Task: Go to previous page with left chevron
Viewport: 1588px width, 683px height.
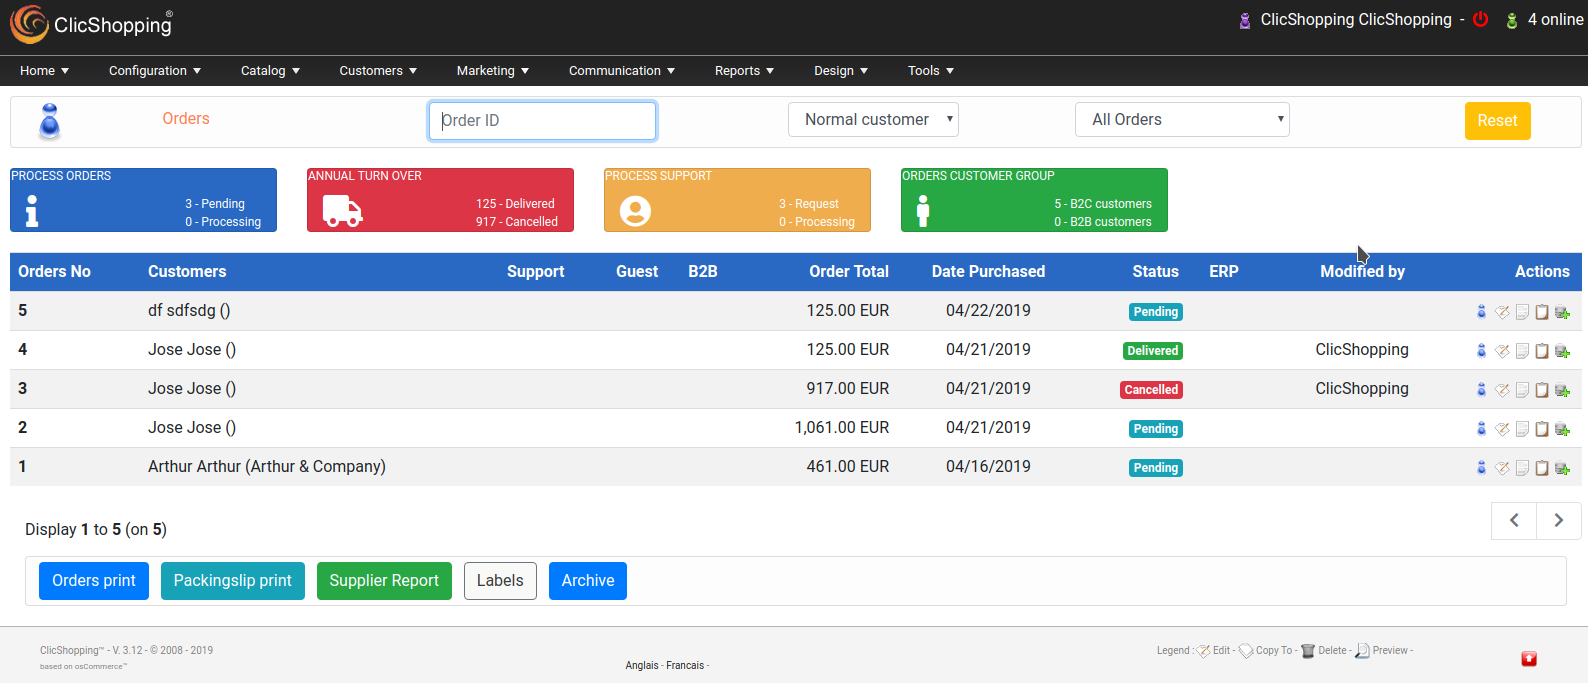Action: 1514,520
